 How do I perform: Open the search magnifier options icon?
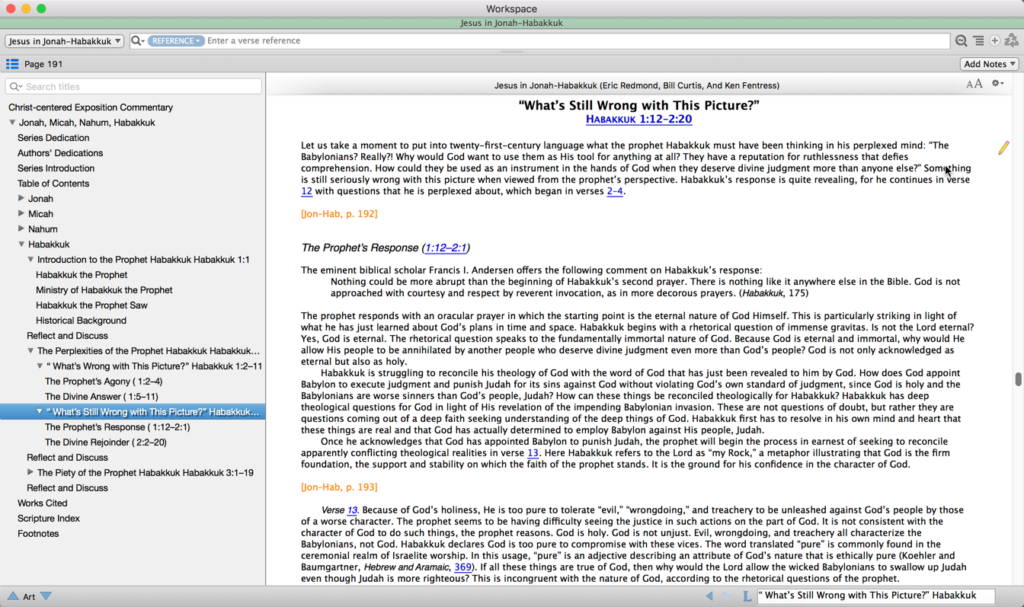137,41
